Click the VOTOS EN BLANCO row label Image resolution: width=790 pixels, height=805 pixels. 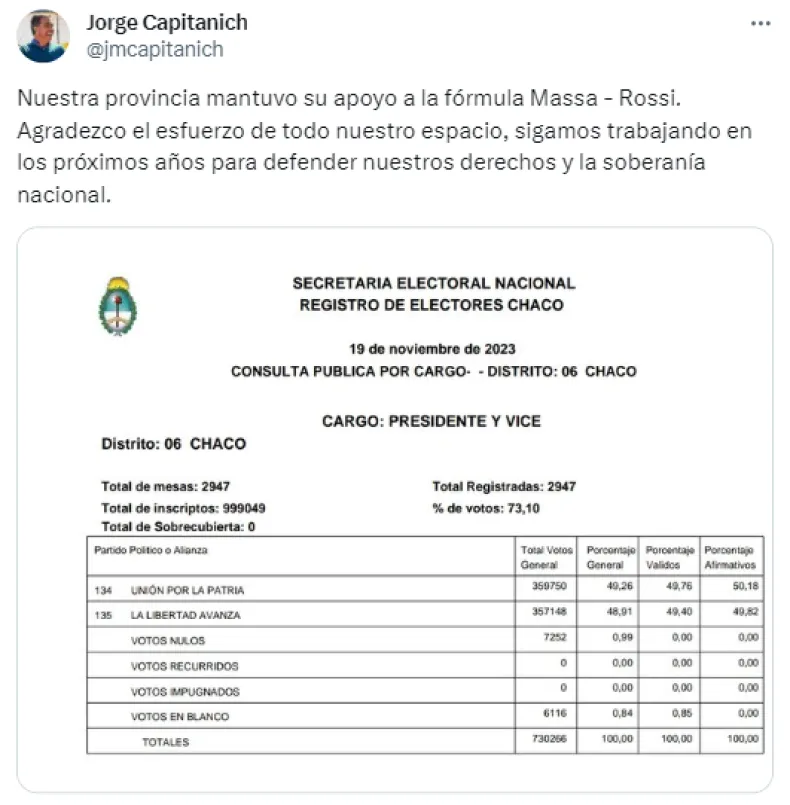tap(179, 717)
